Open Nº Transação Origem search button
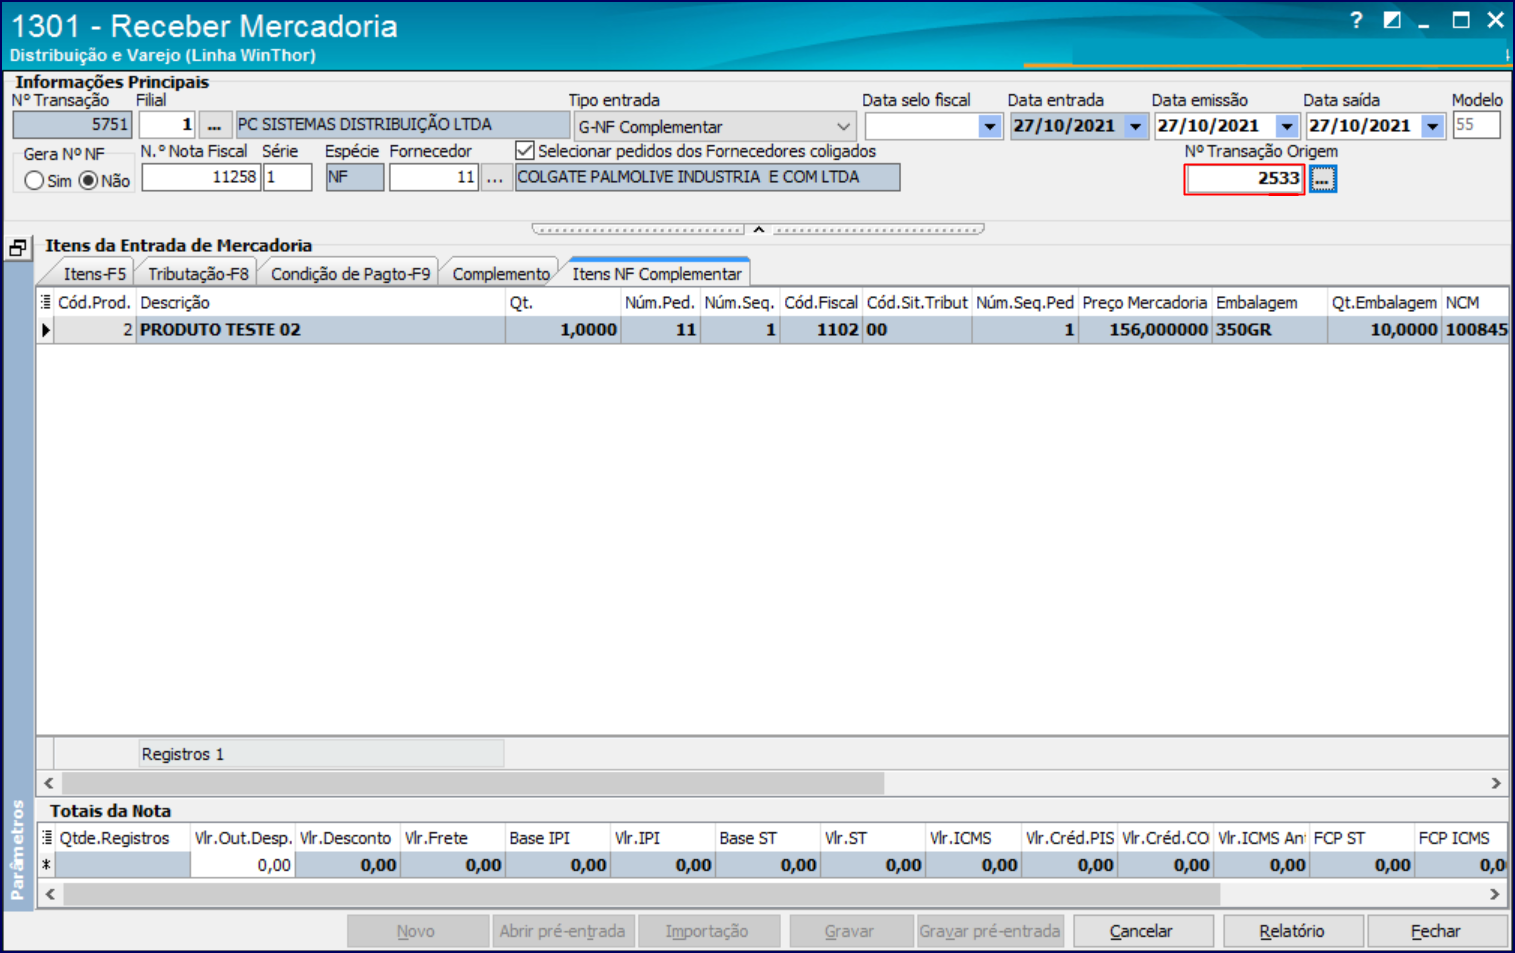 pos(1322,179)
